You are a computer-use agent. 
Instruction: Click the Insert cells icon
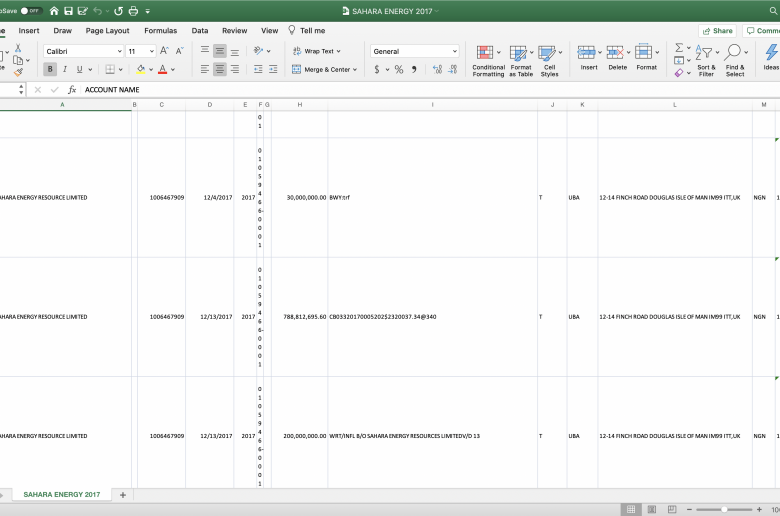[x=586, y=52]
